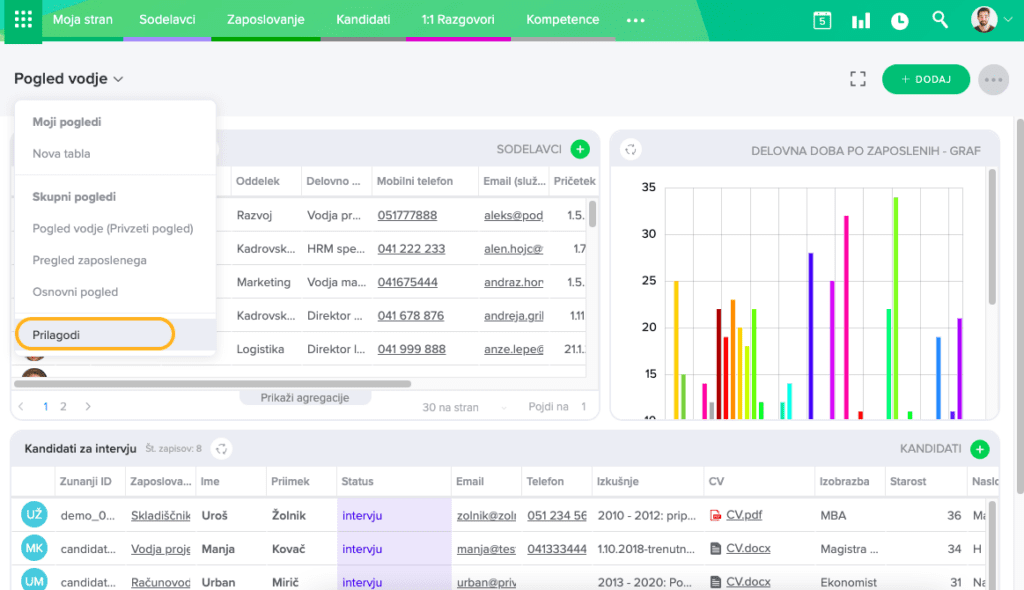Add new record in Sodelavci widget
Screen dimensions: 1024x590
coord(580,149)
